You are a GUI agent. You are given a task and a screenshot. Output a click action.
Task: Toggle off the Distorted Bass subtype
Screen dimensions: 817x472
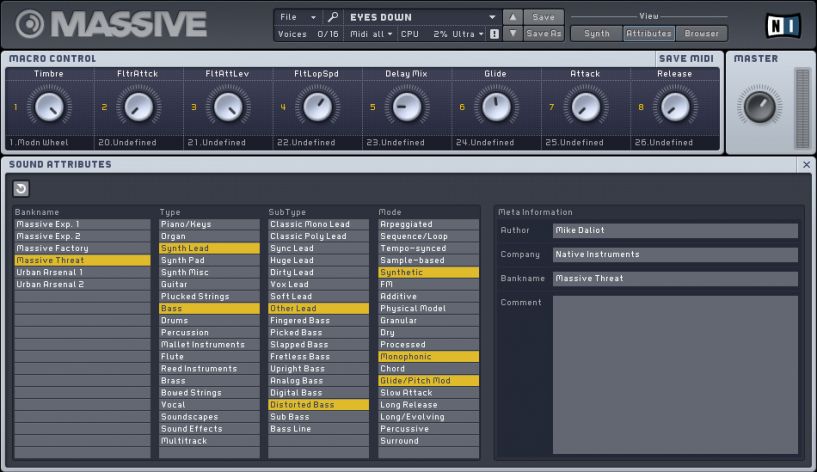pyautogui.click(x=319, y=405)
